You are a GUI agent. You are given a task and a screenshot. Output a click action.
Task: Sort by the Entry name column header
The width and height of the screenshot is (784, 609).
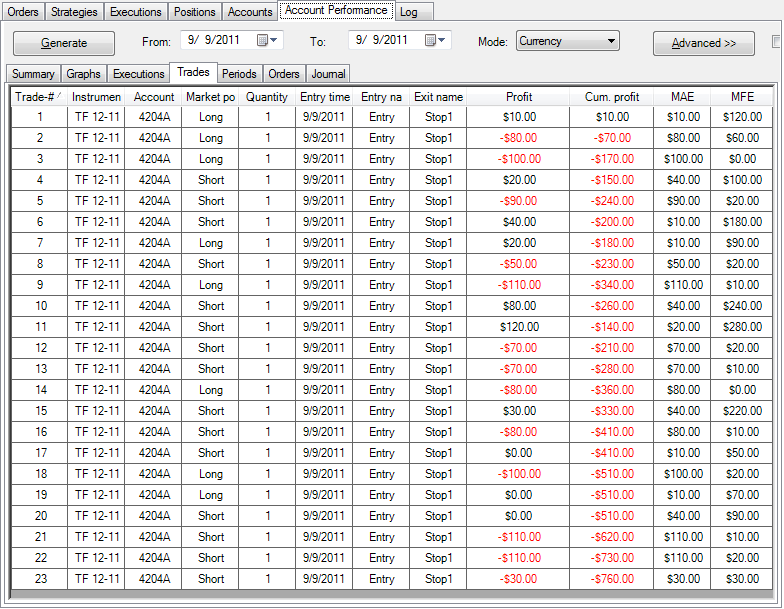[380, 97]
